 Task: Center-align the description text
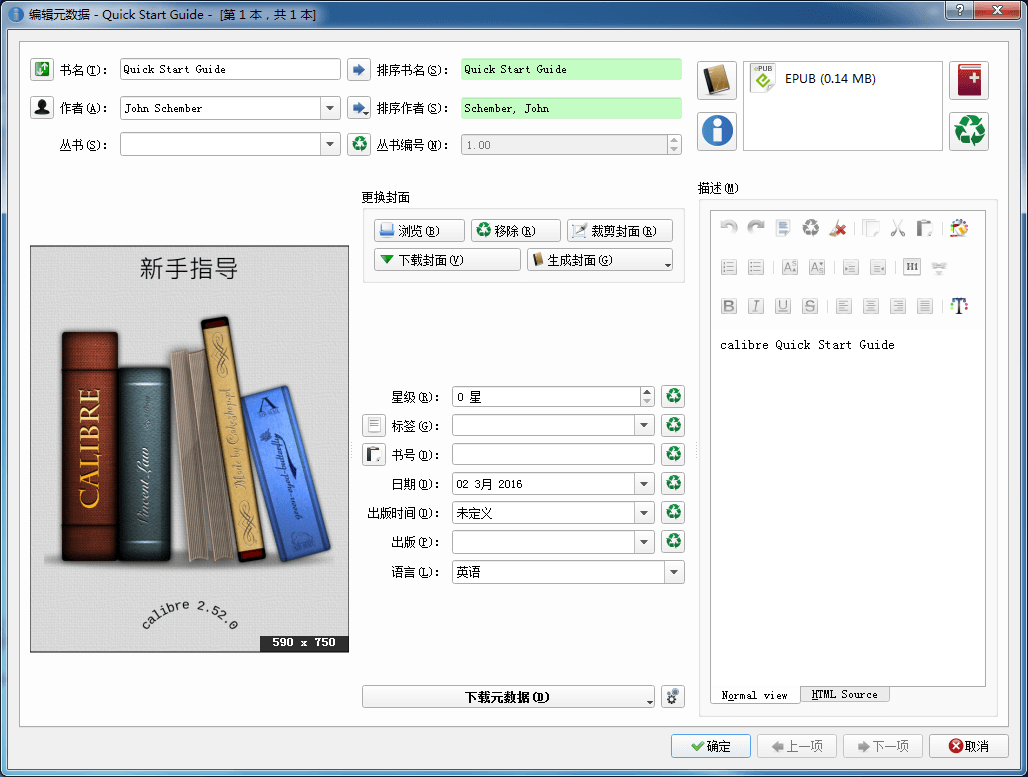pos(871,306)
